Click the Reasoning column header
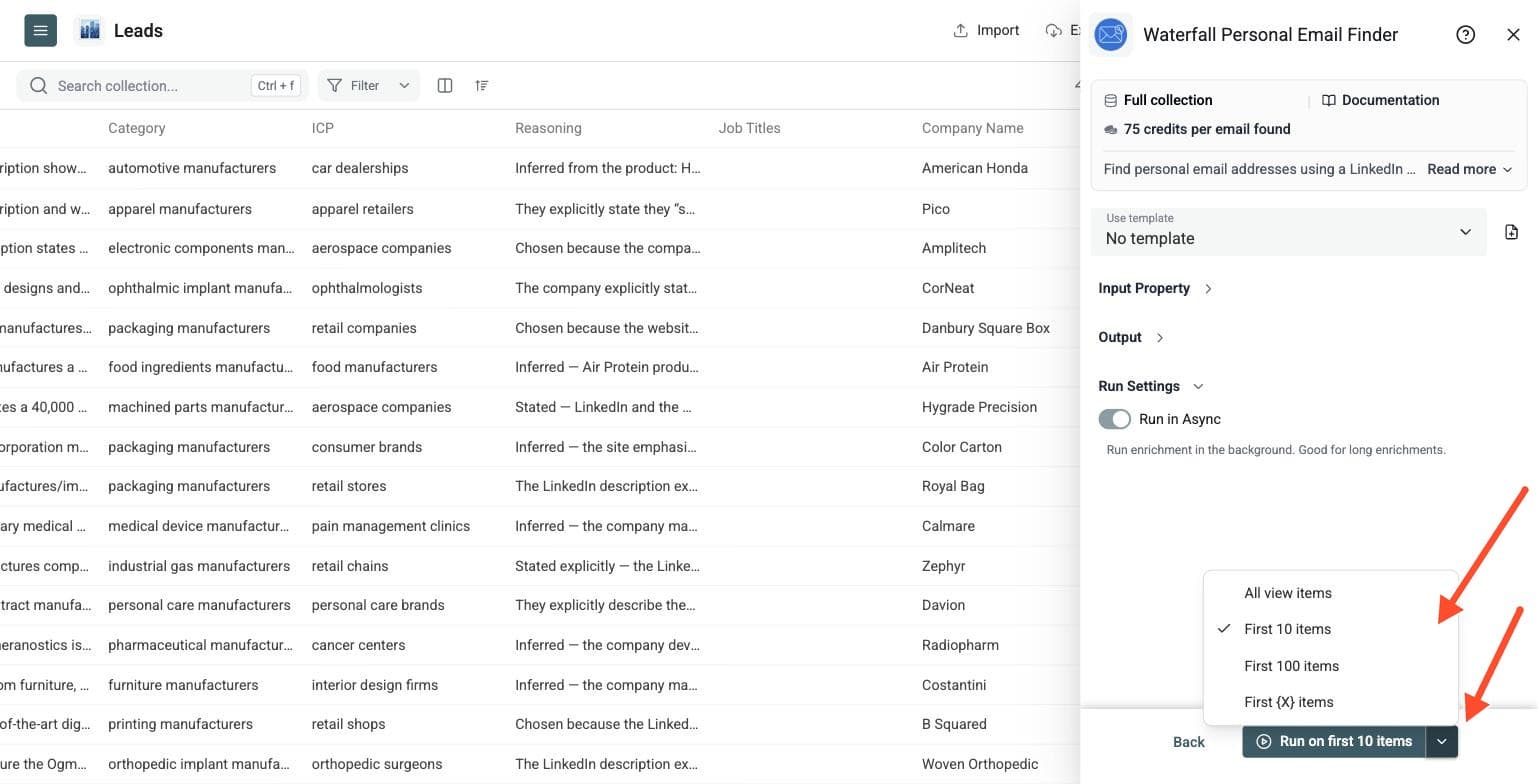Image resolution: width=1538 pixels, height=784 pixels. (548, 128)
